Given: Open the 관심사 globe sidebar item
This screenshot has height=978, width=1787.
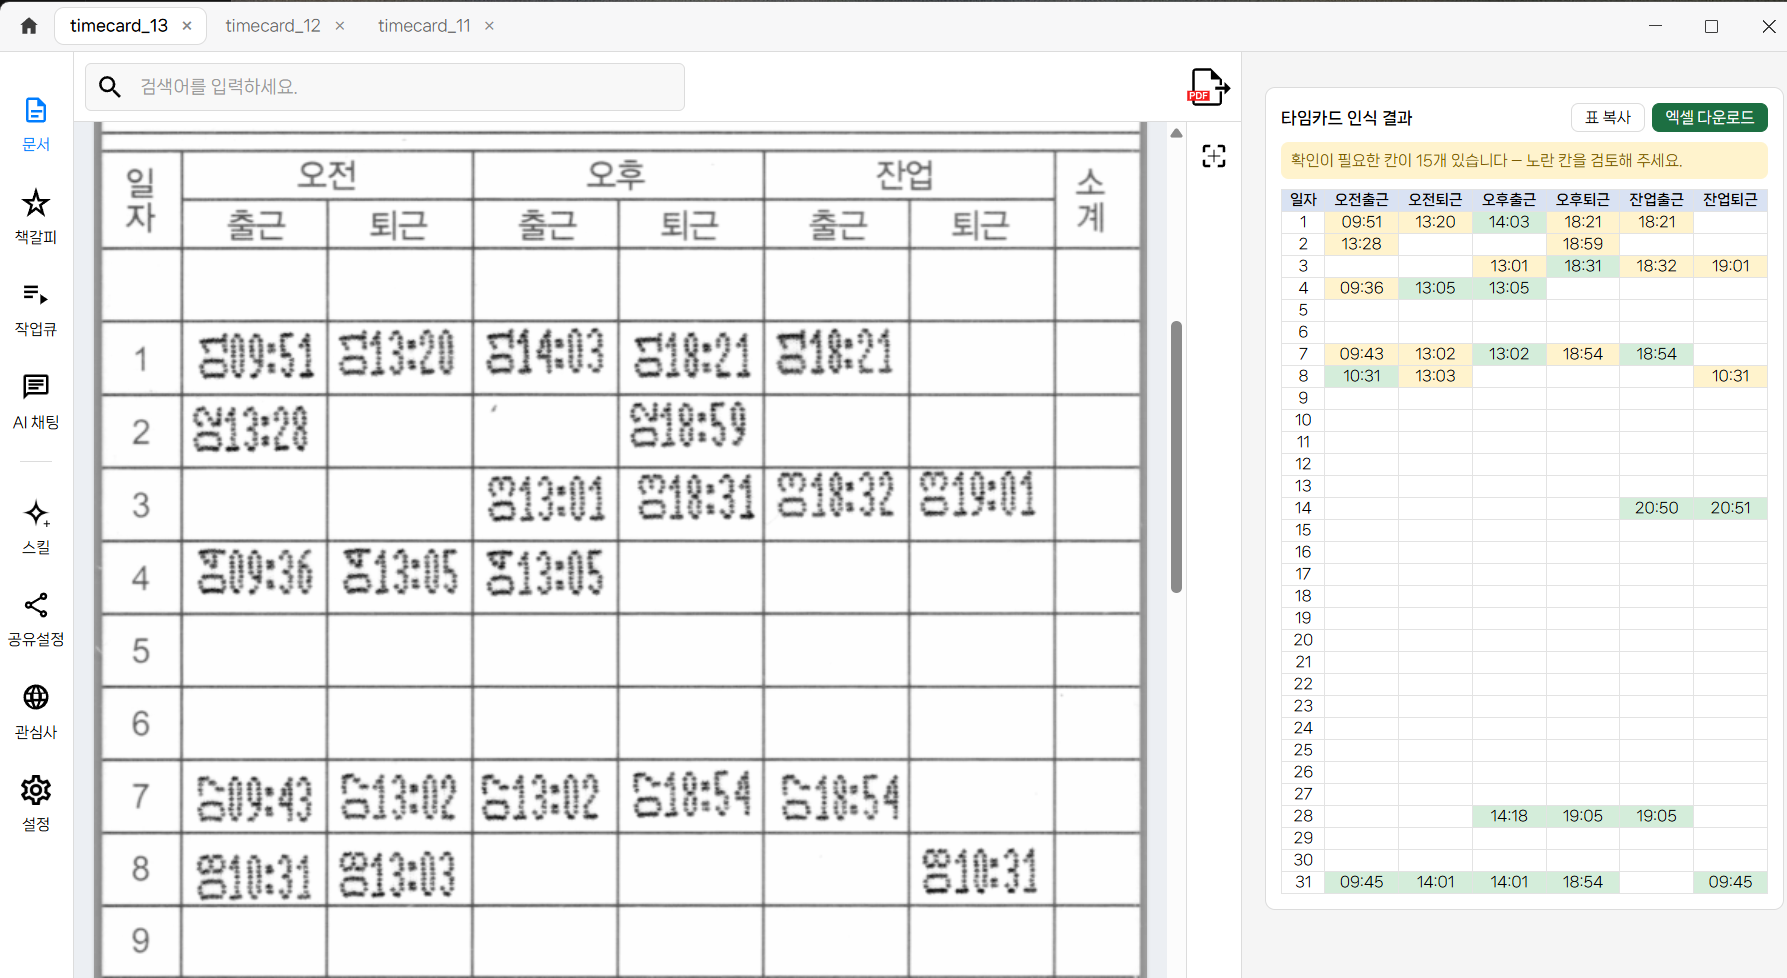Looking at the screenshot, I should pyautogui.click(x=36, y=711).
